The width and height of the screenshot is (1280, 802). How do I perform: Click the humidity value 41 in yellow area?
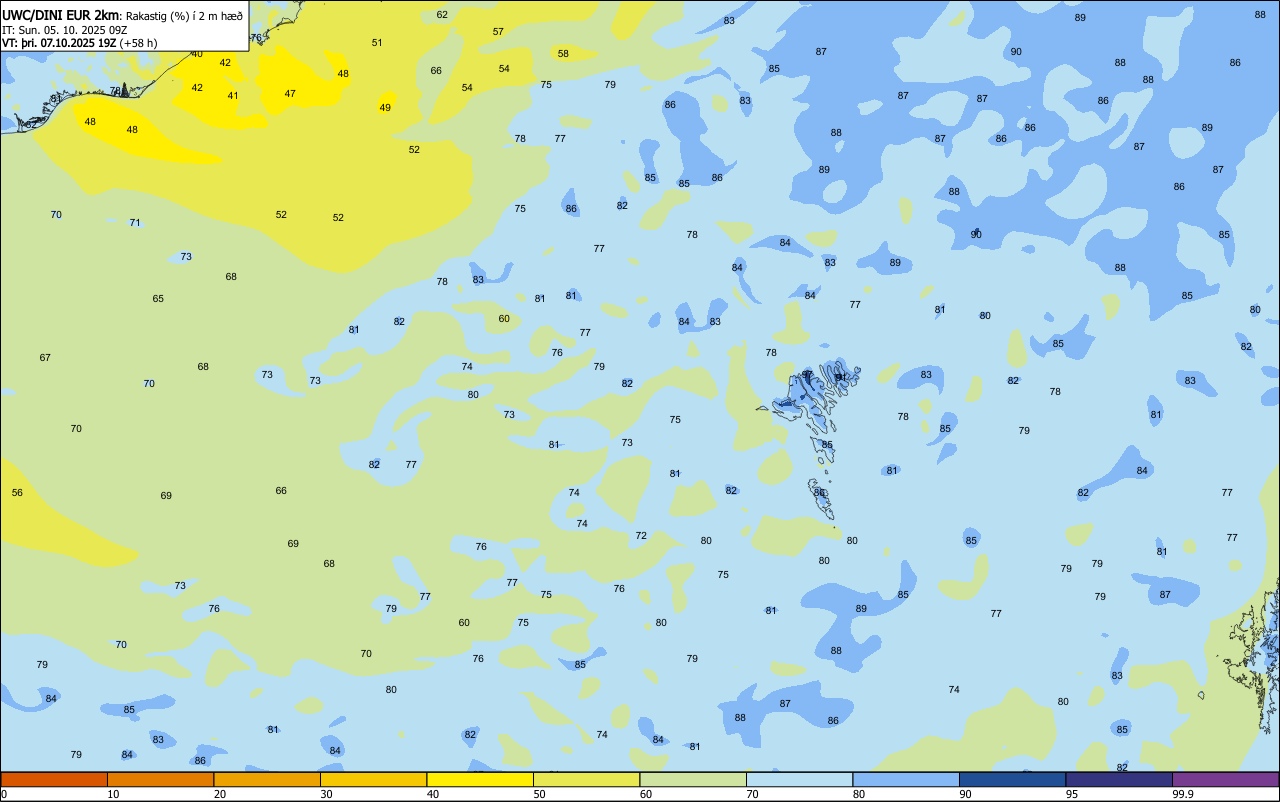pos(233,96)
